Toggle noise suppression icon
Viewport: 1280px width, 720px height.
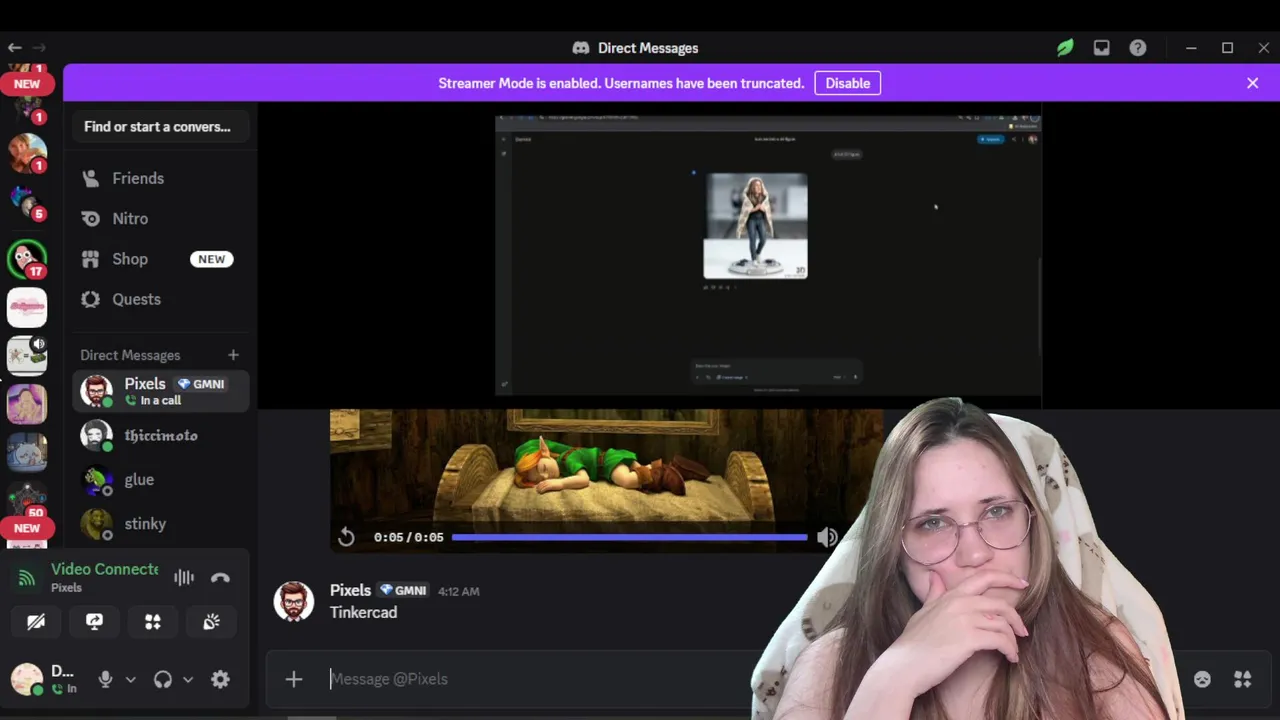point(184,577)
